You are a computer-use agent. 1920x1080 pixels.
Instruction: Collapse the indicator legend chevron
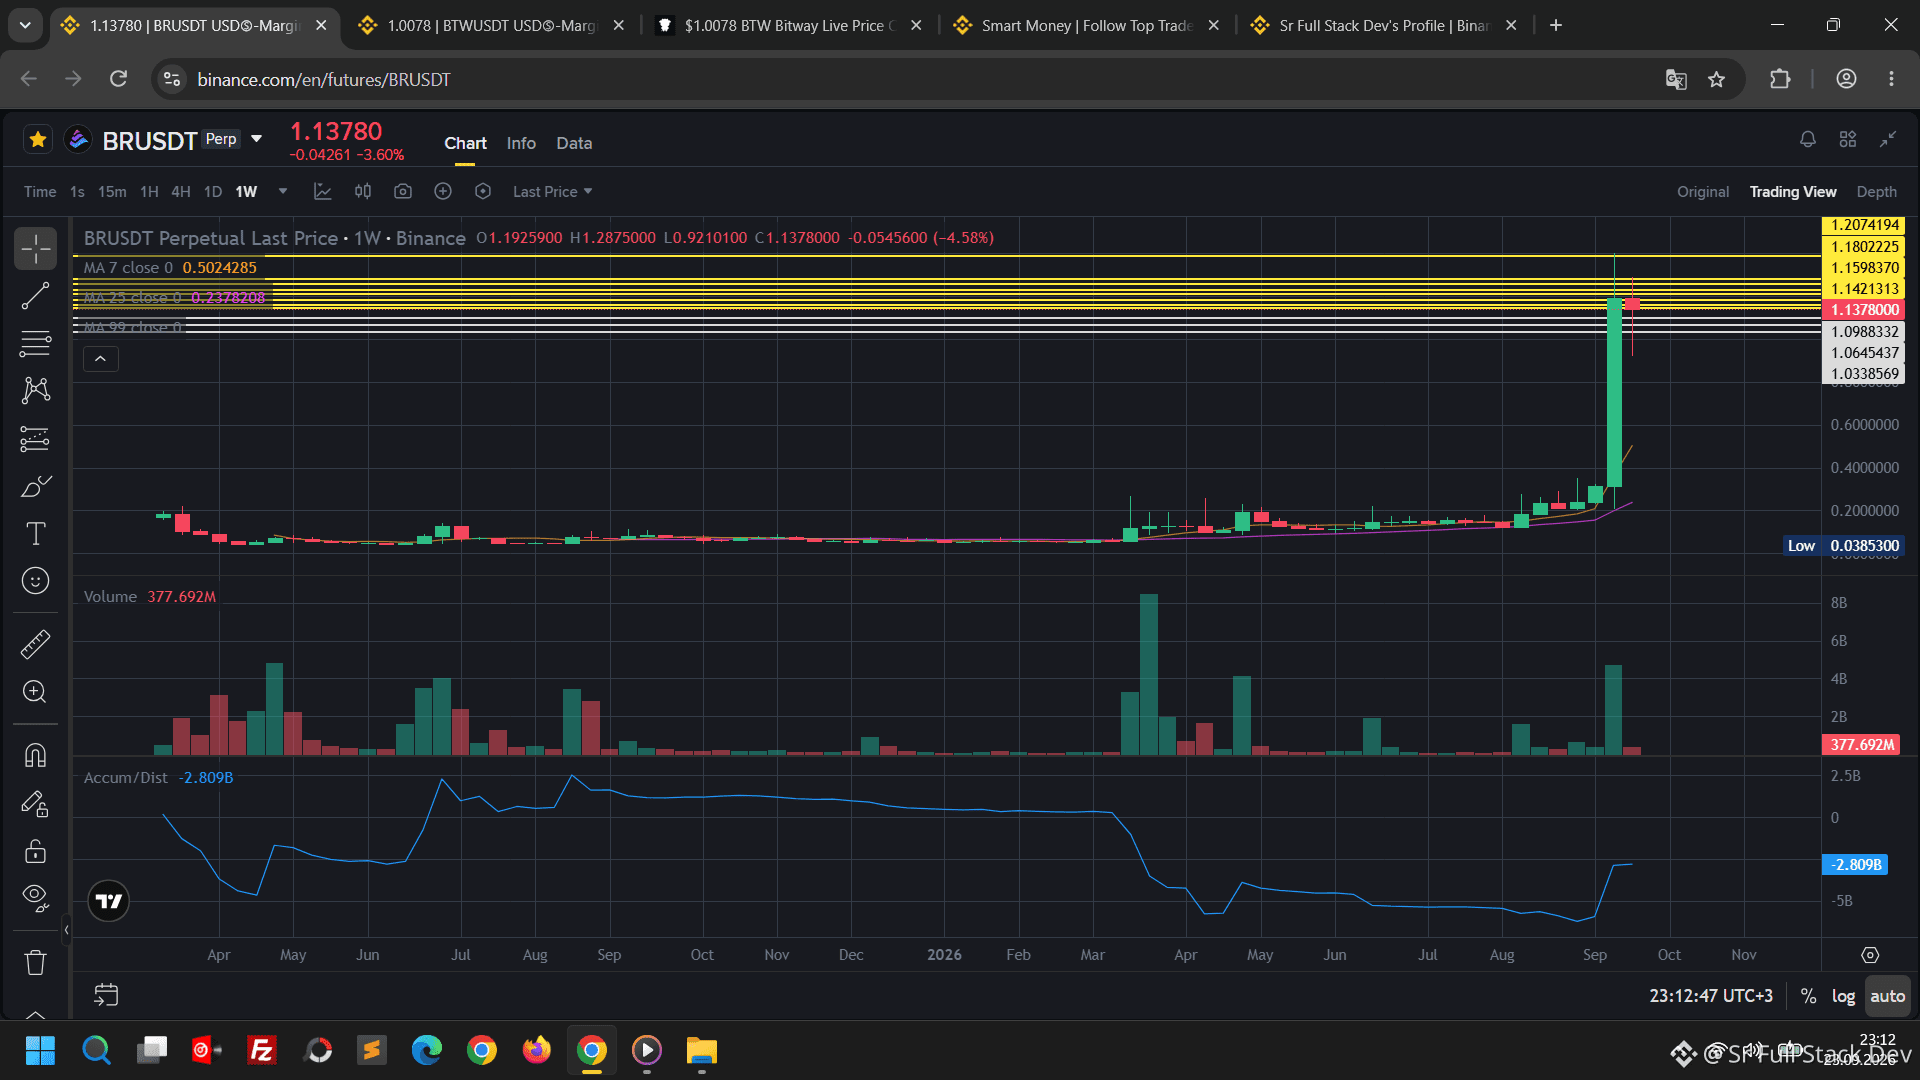coord(100,358)
